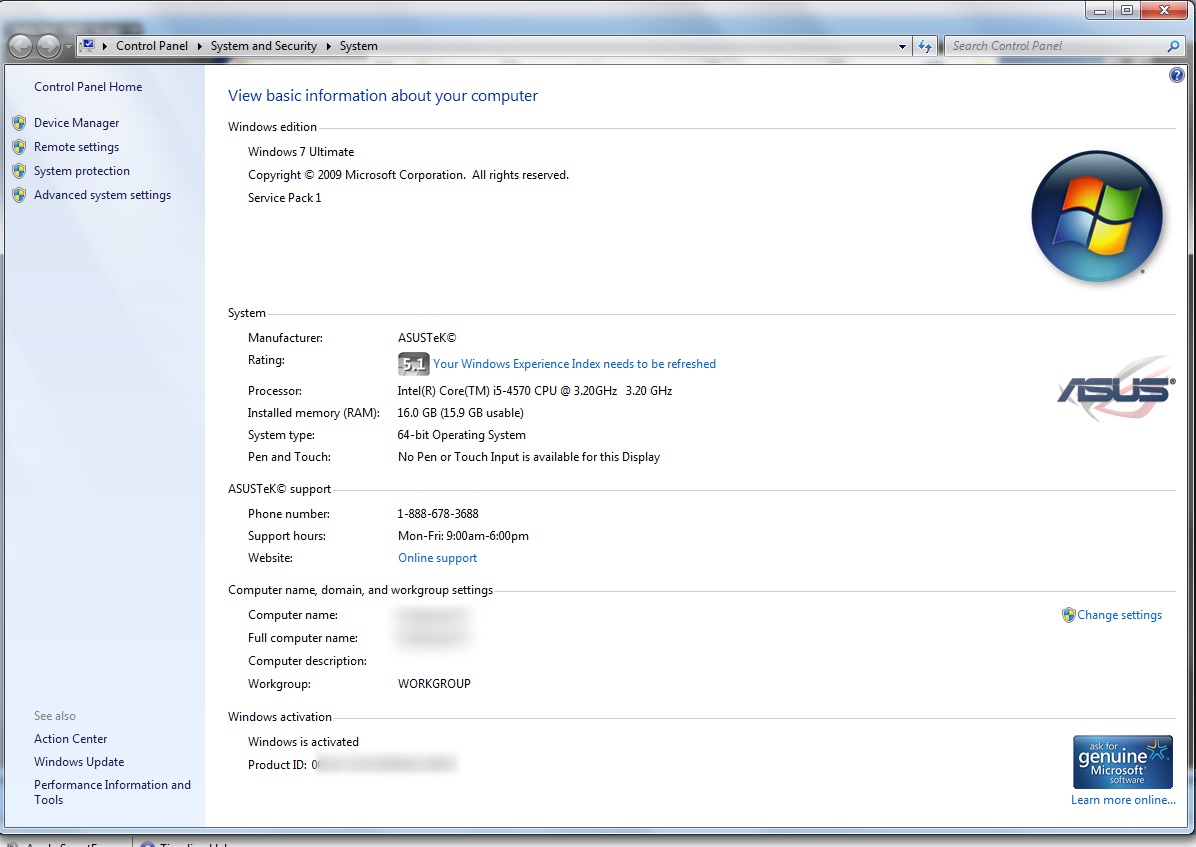Click the phone number "1-888-678-3688"
This screenshot has width=1196, height=847.
click(x=438, y=514)
